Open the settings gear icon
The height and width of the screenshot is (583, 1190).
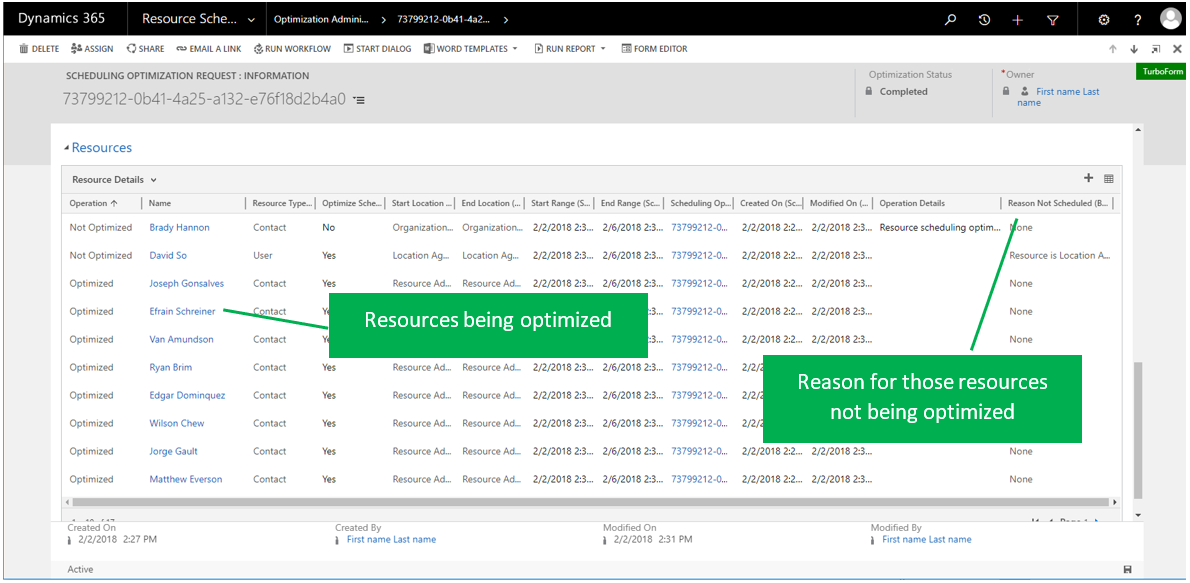pyautogui.click(x=1104, y=19)
